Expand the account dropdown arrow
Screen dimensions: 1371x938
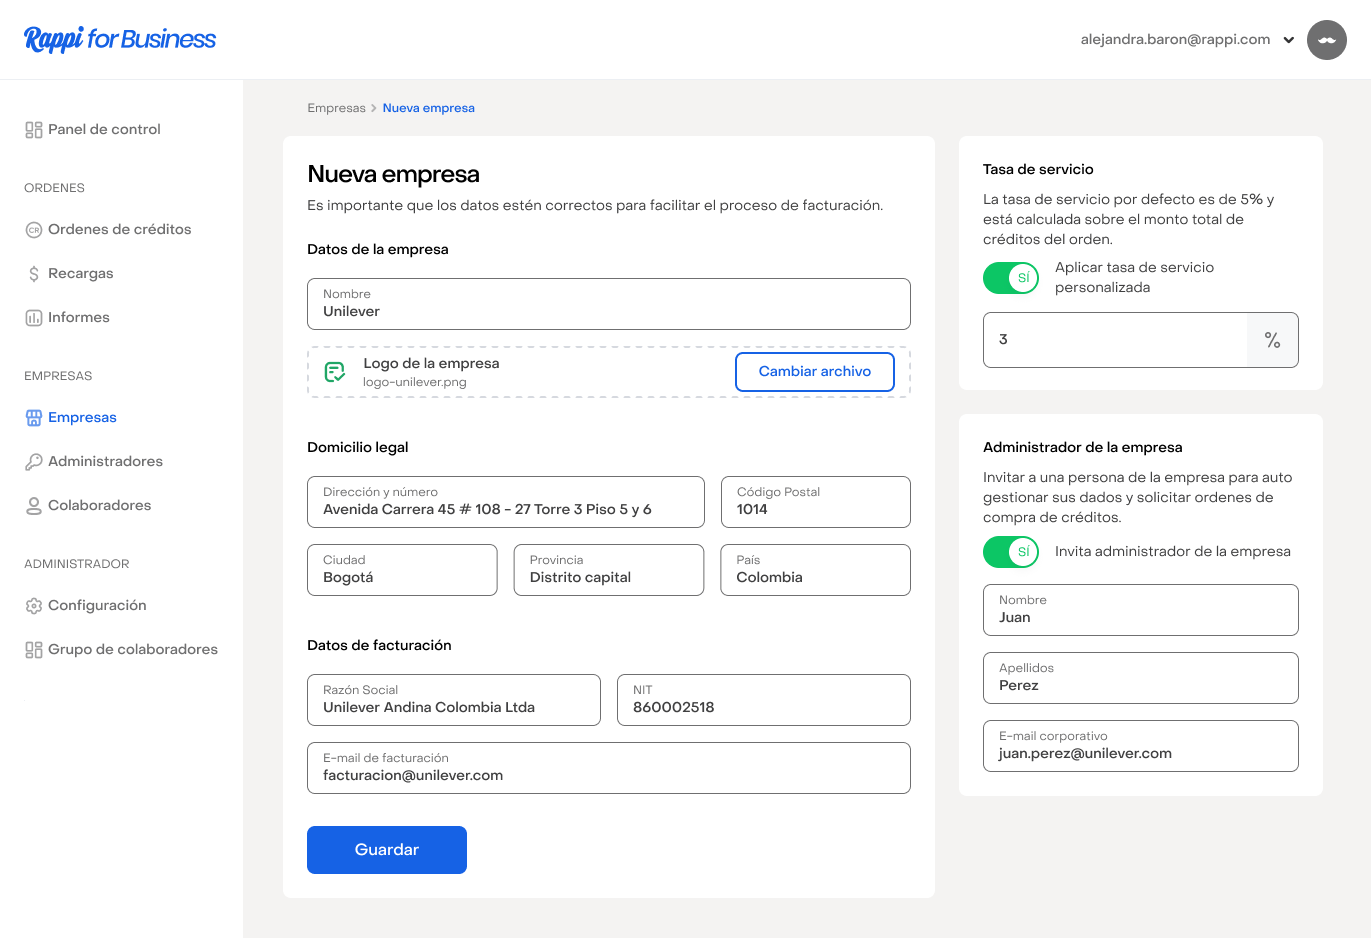point(1289,40)
